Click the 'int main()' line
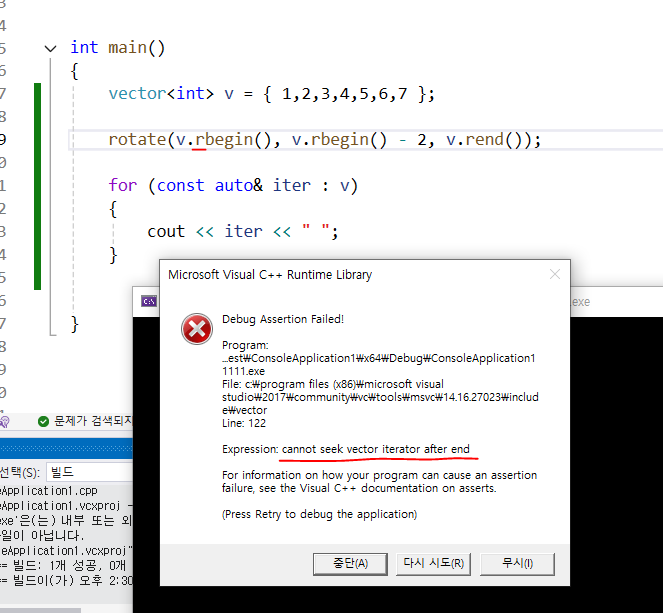Screen dimensions: 663x613 (118, 47)
